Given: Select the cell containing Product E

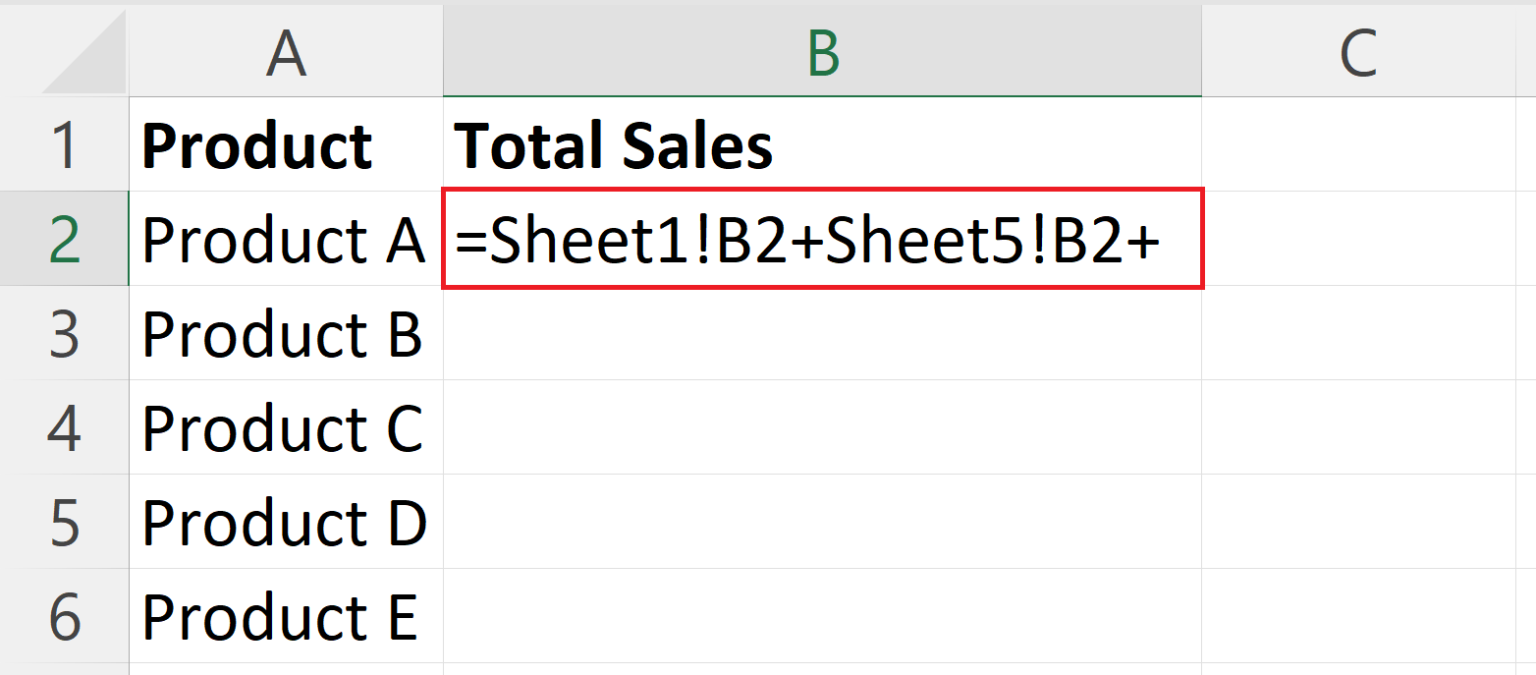Looking at the screenshot, I should click(x=286, y=617).
